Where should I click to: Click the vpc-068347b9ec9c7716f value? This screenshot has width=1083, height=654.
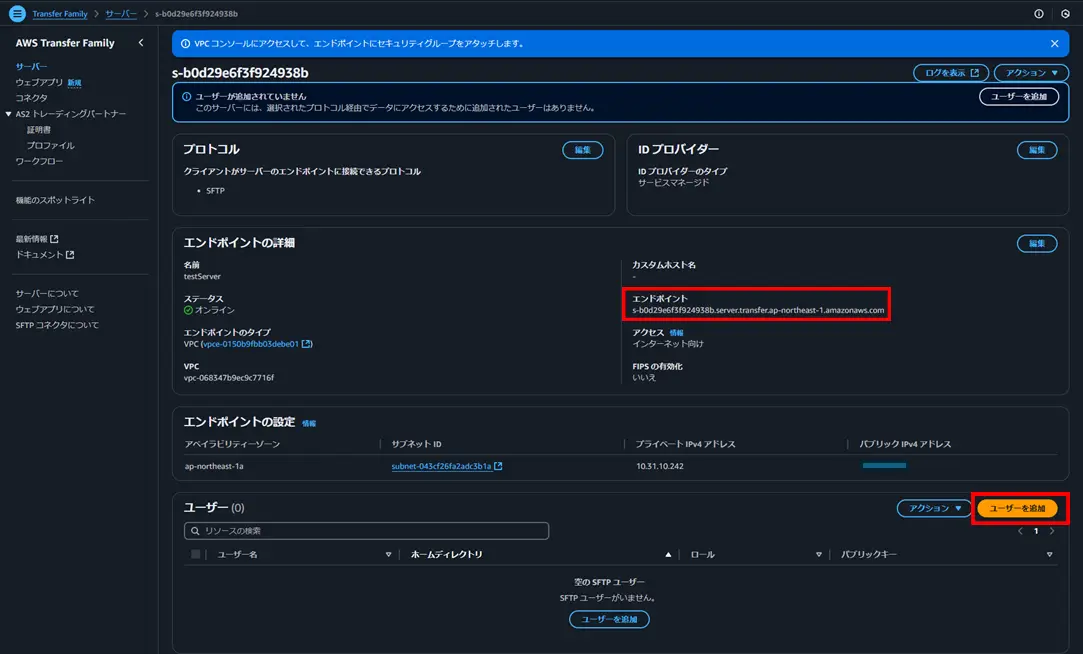(229, 378)
